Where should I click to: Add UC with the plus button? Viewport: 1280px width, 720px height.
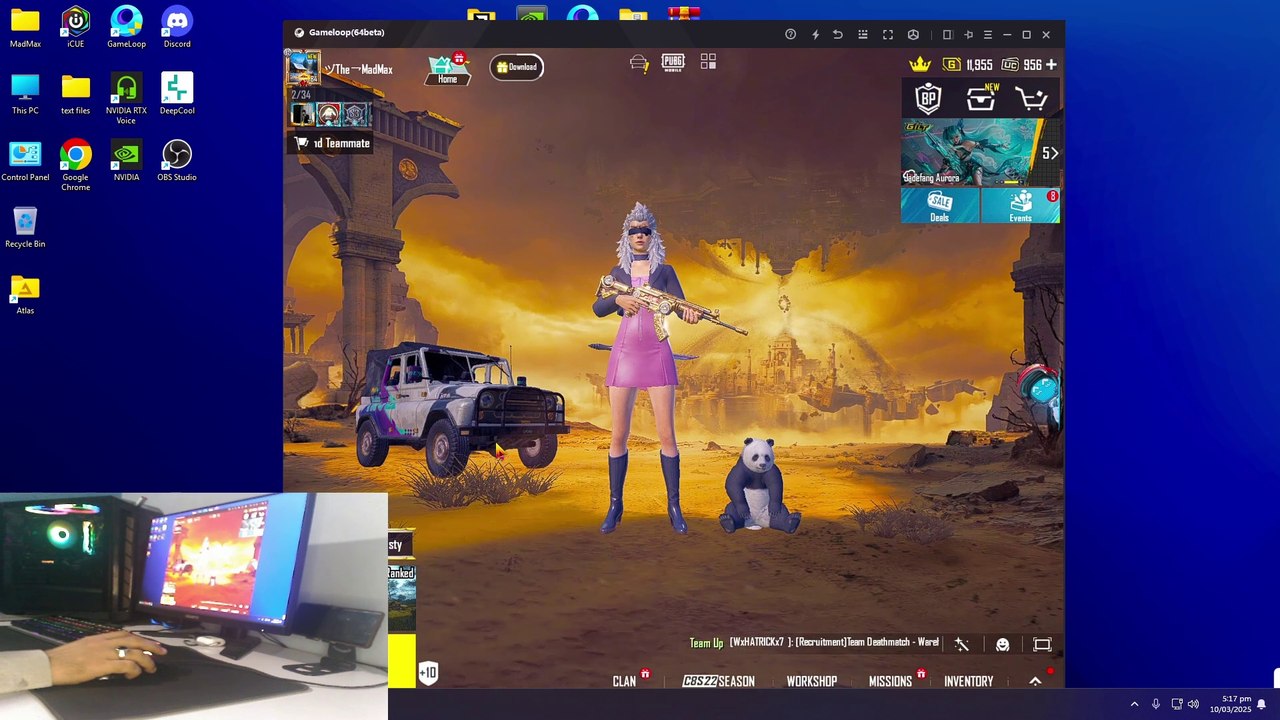tap(1051, 65)
